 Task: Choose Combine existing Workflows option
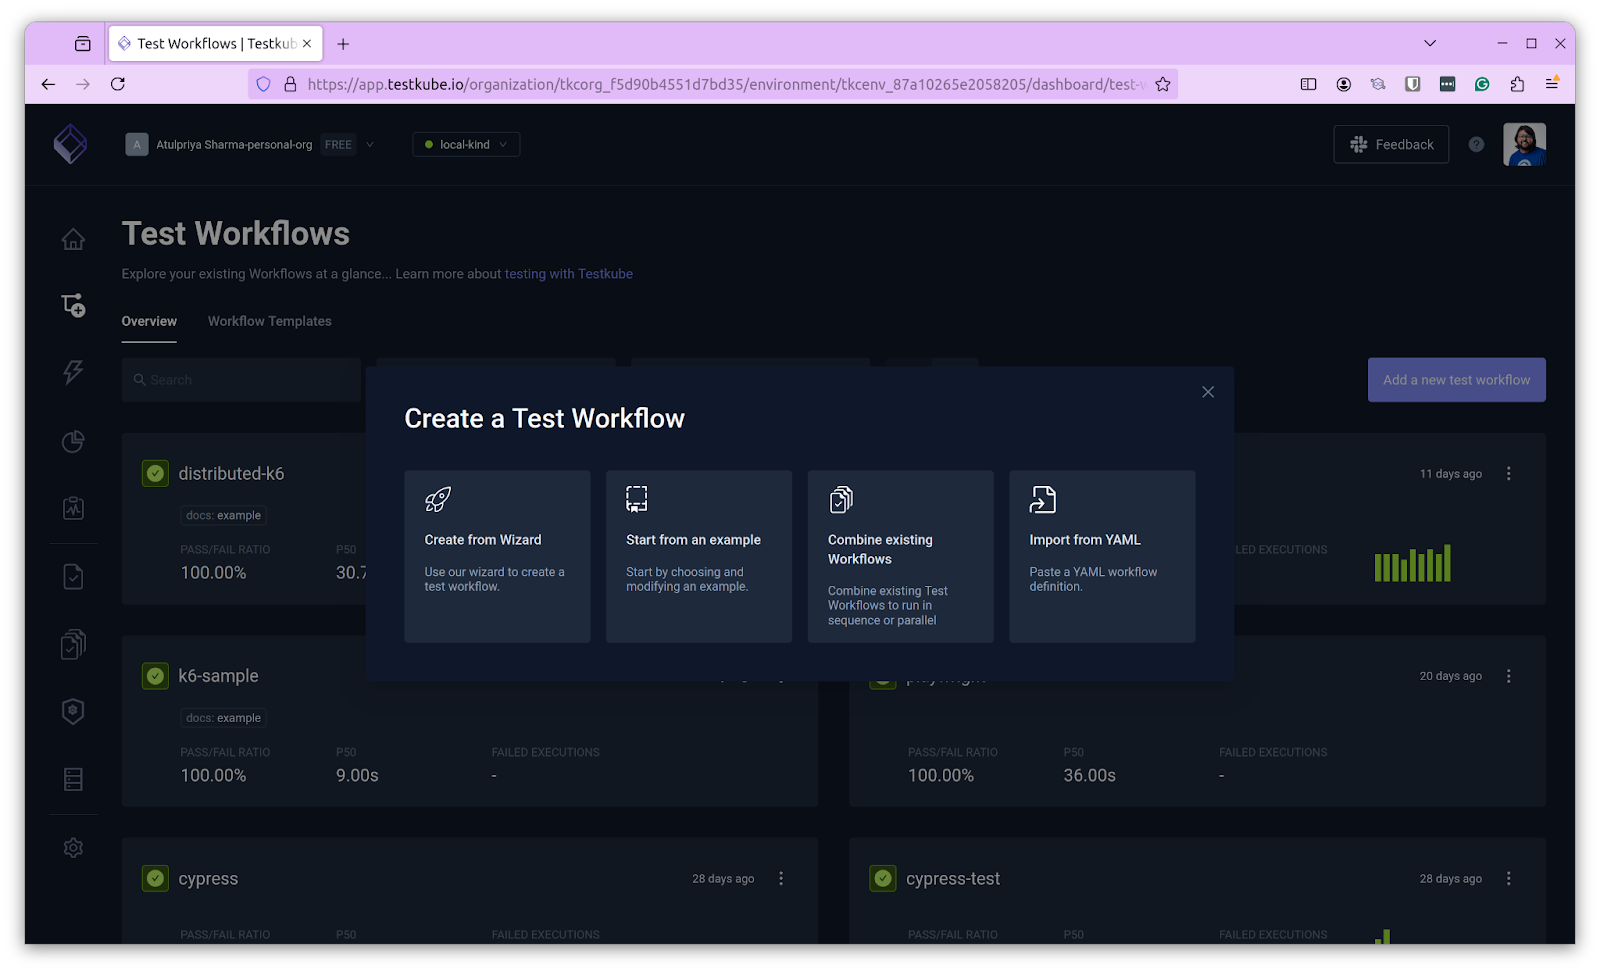pos(901,556)
